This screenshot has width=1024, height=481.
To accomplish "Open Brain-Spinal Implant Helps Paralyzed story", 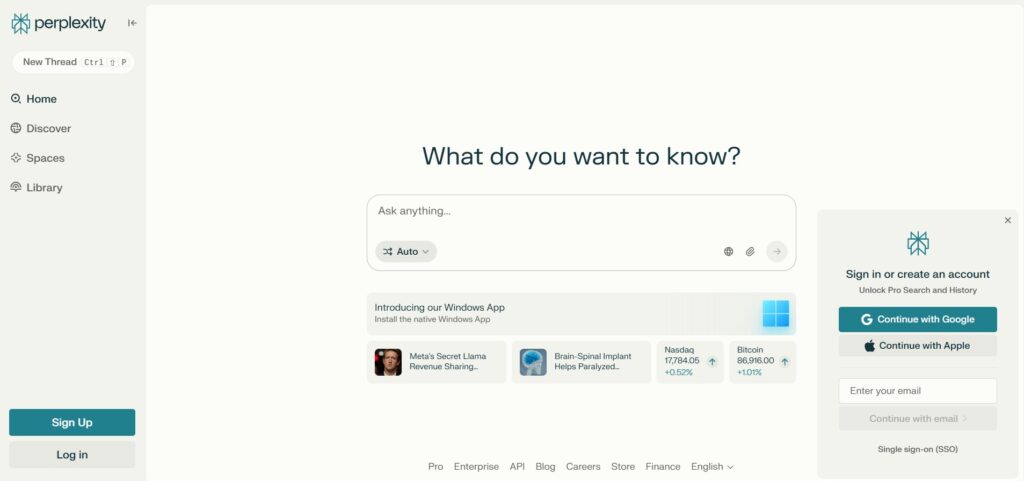I will tap(581, 362).
